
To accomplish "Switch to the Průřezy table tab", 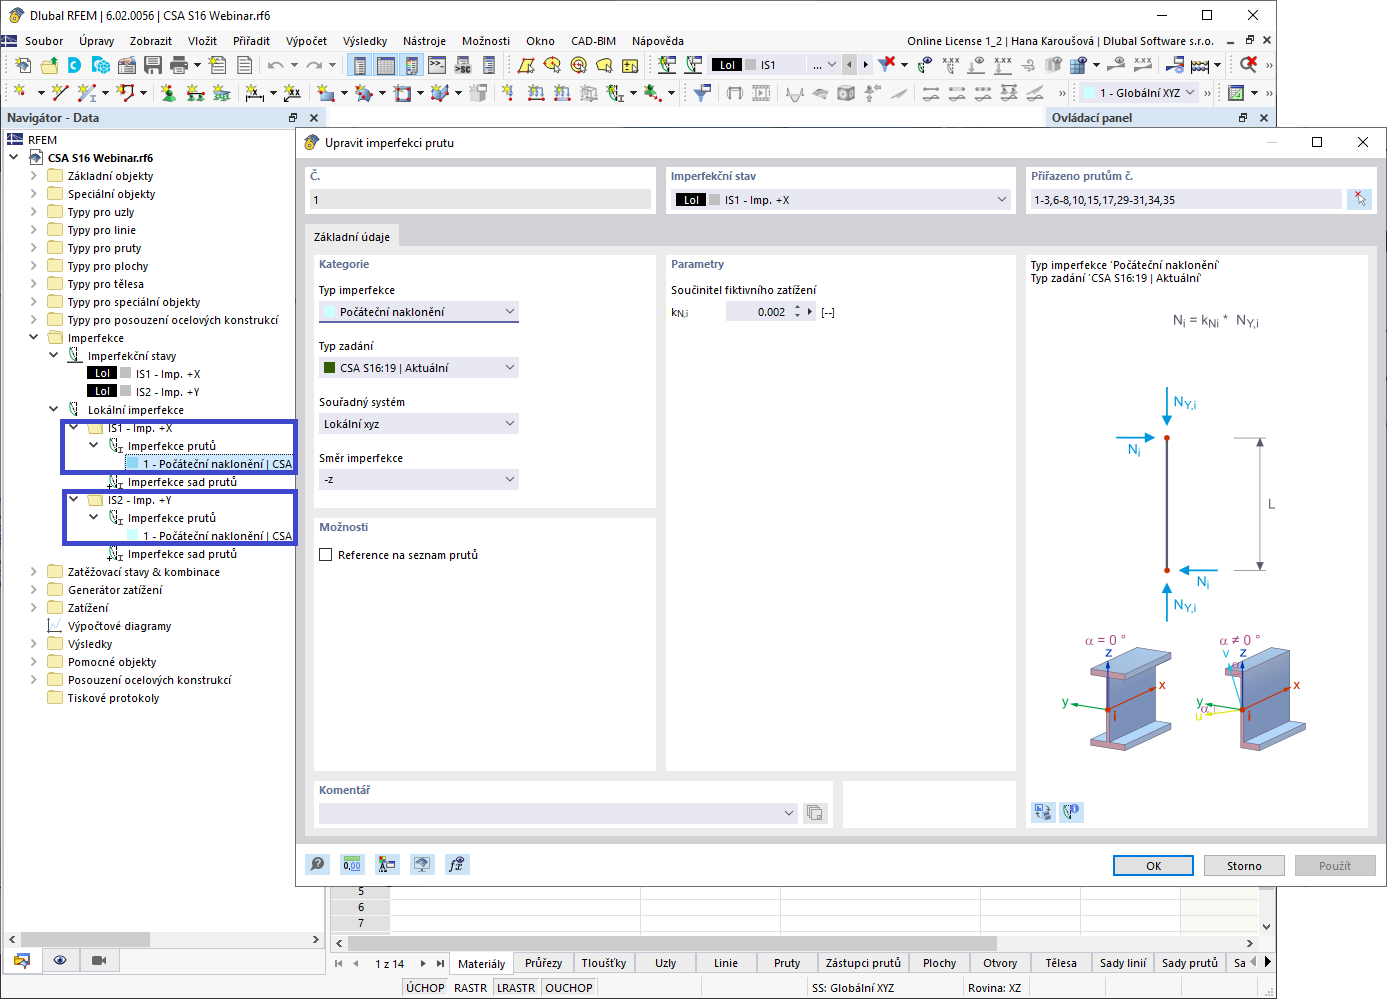I will (x=543, y=963).
